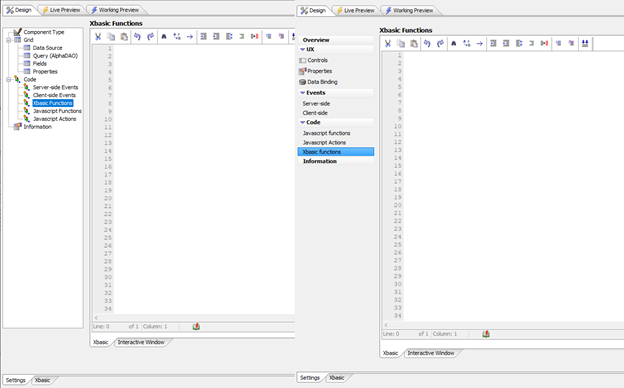
Task: Collapse the UX section chevron in the sidebar
Action: tap(302, 49)
